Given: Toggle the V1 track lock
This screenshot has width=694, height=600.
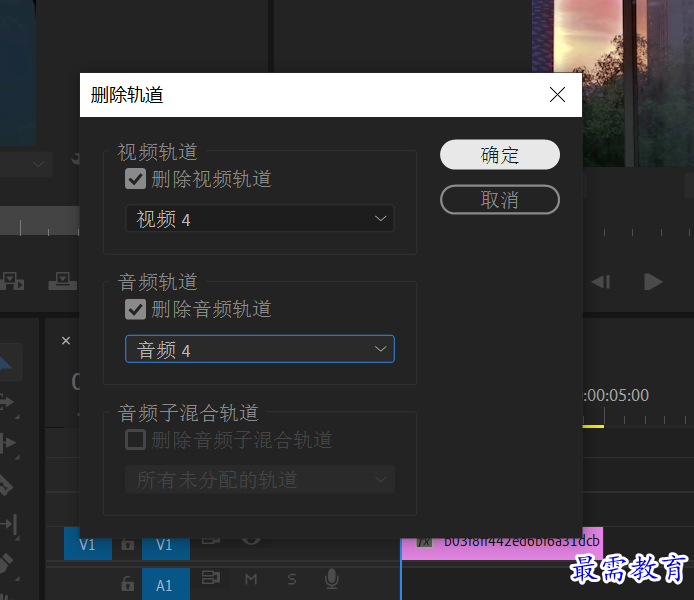Looking at the screenshot, I should [x=128, y=544].
